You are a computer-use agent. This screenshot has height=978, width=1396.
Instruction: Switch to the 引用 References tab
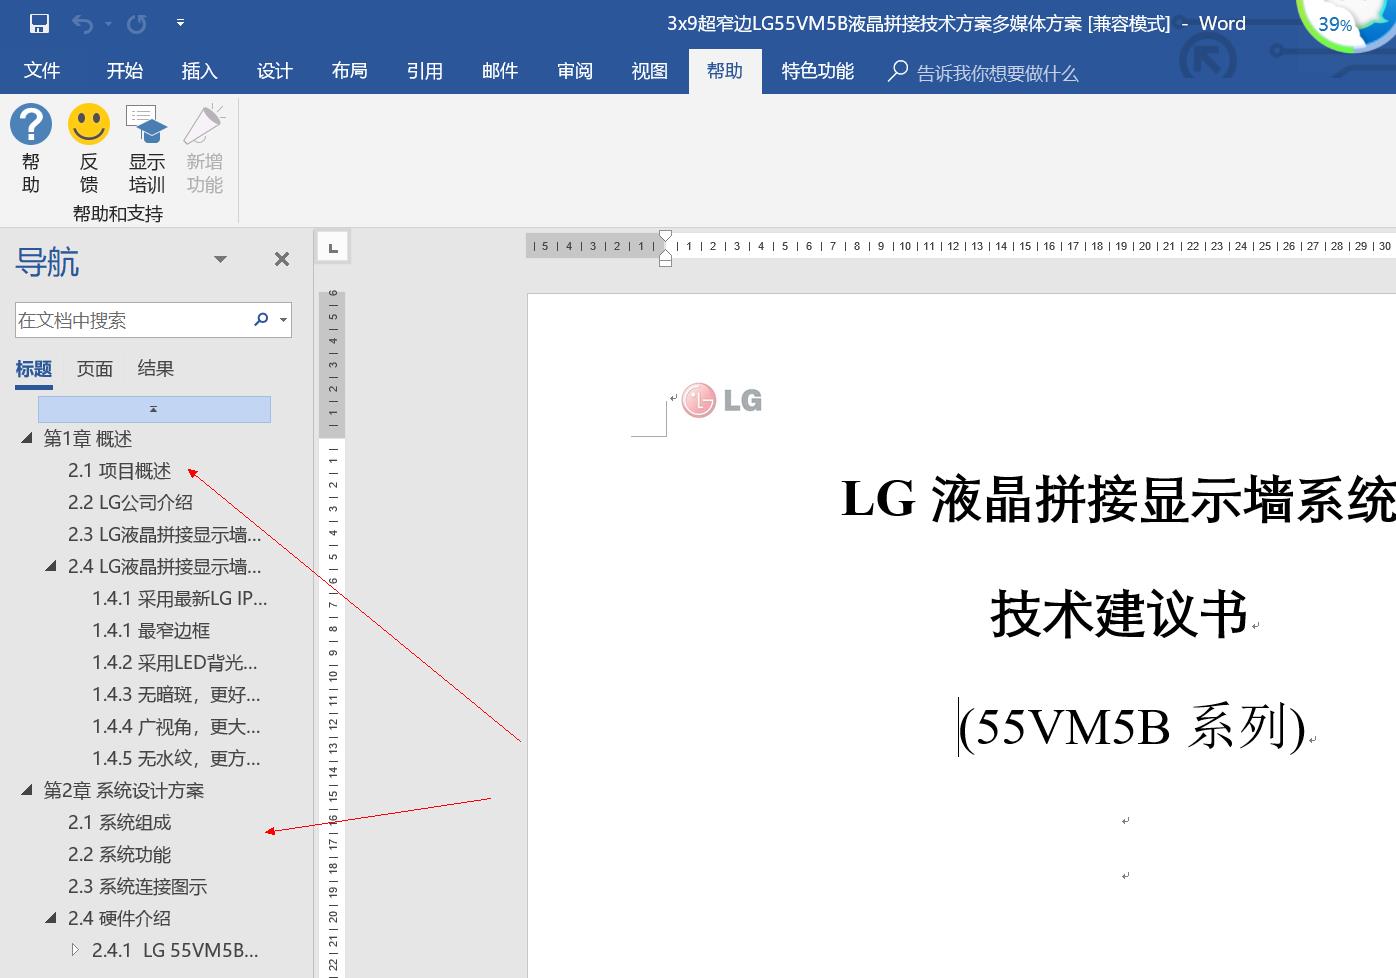[x=424, y=71]
